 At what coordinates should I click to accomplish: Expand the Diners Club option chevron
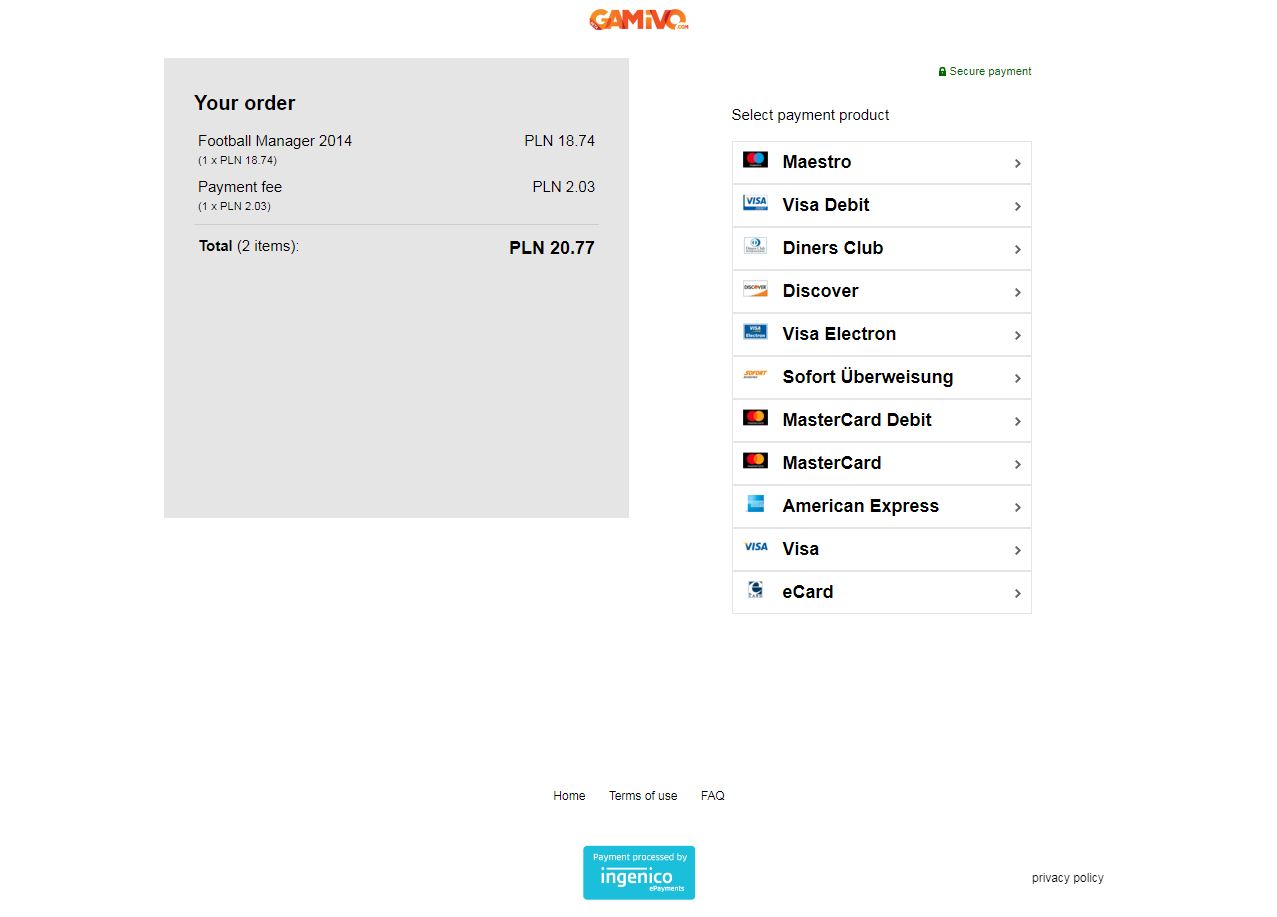[1017, 249]
